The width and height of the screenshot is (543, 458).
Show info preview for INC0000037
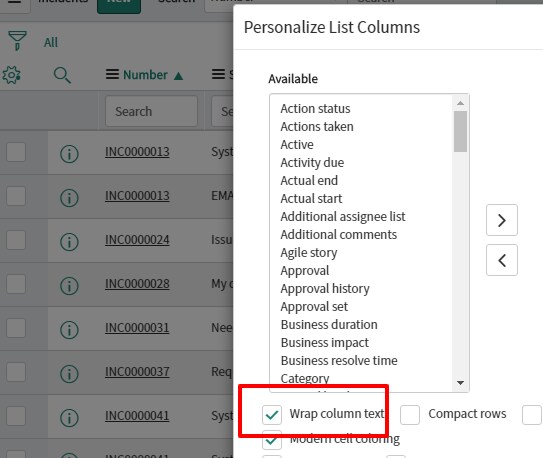pos(69,374)
